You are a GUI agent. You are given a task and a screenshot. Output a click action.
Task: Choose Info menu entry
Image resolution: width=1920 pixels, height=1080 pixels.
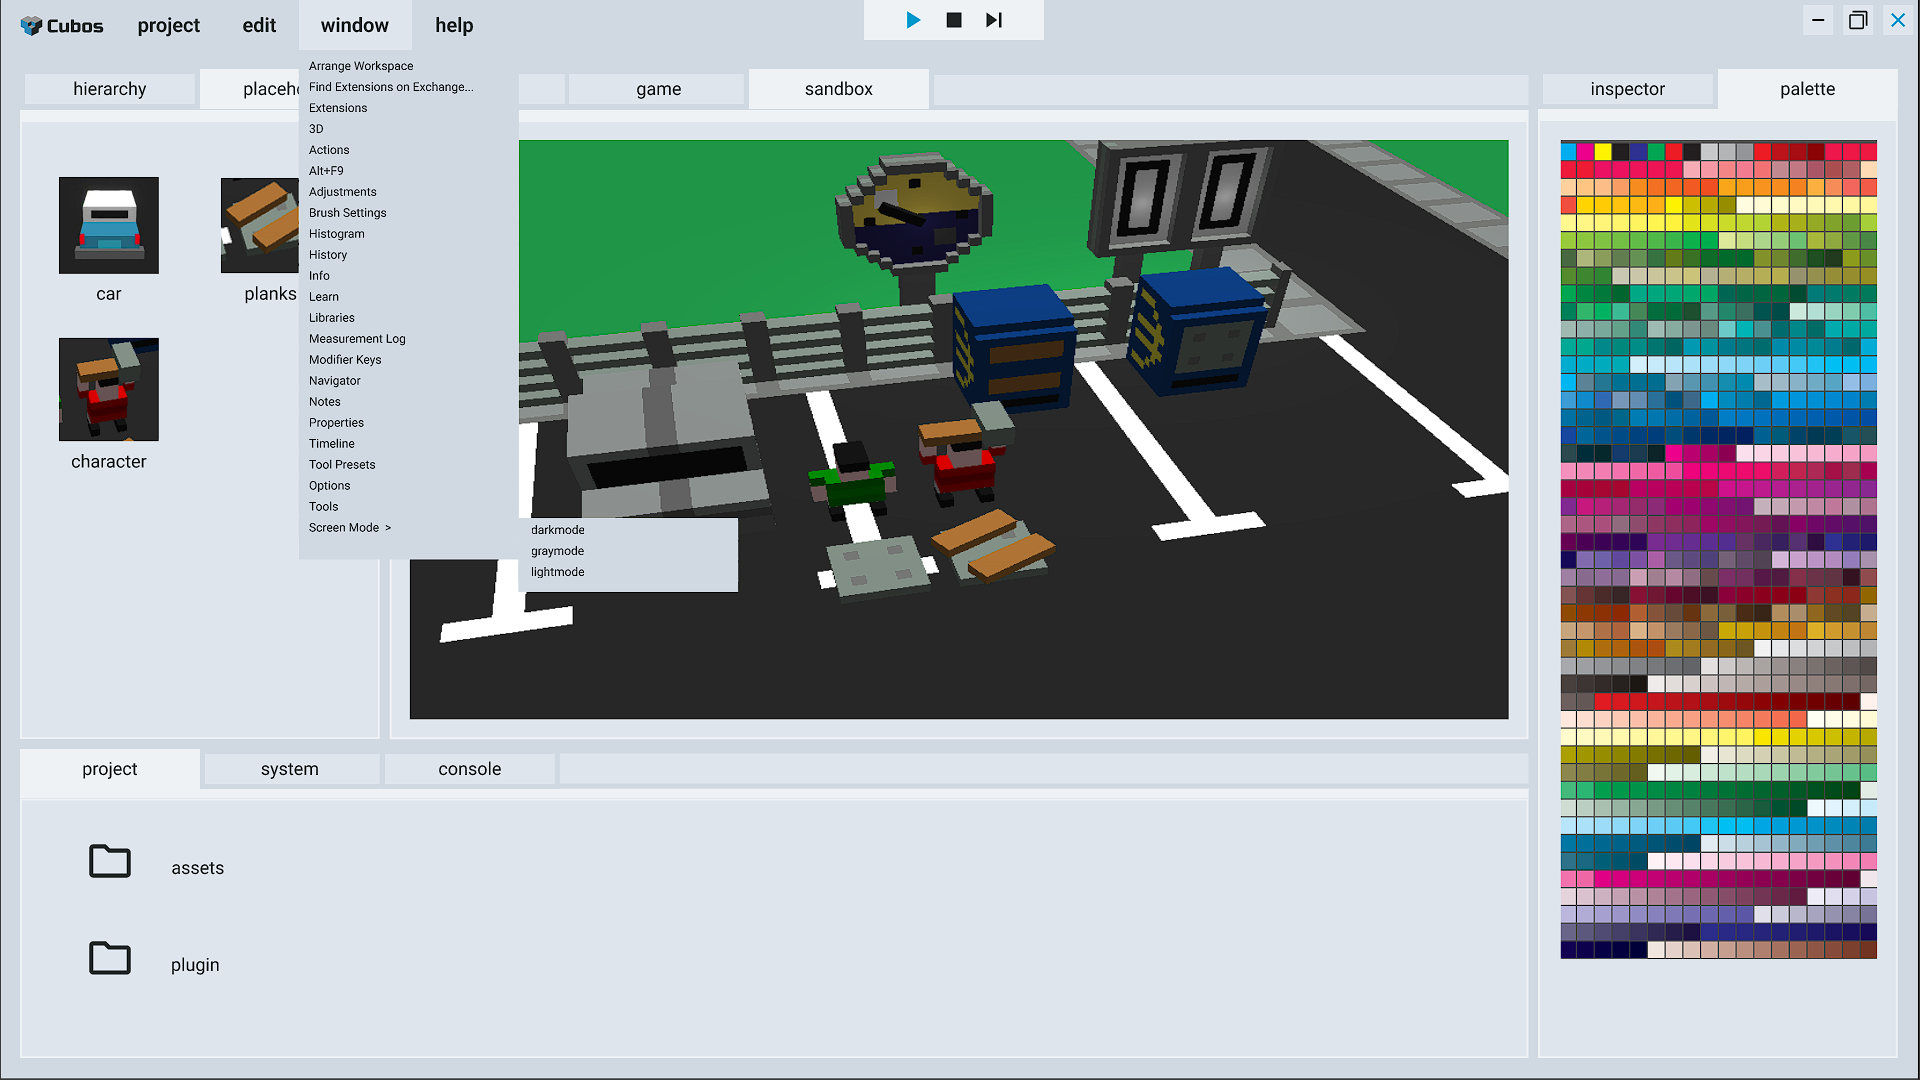[x=319, y=276]
